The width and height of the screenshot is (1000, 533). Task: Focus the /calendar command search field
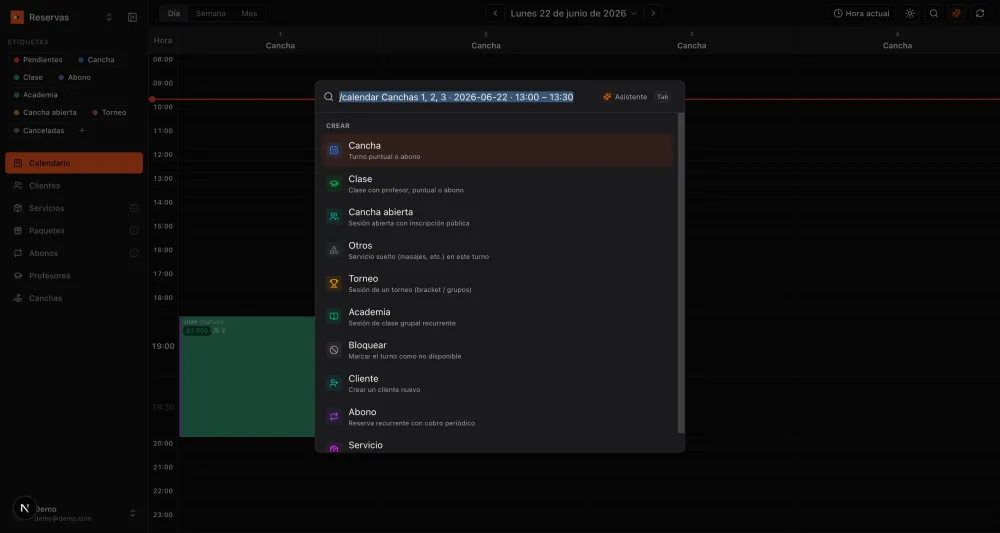pyautogui.click(x=457, y=97)
